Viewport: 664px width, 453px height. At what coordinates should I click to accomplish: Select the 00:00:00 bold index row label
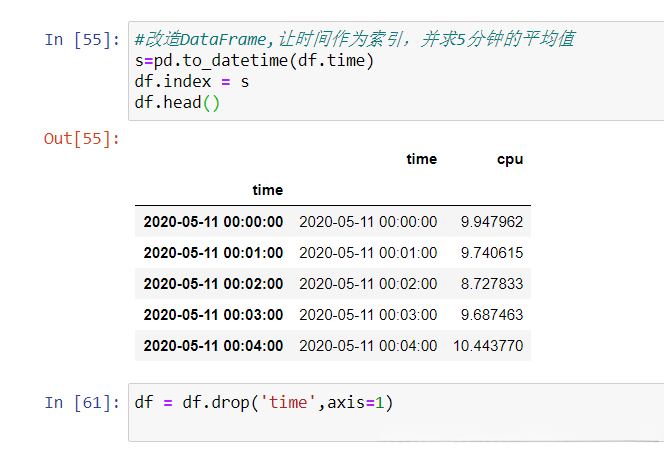213,222
